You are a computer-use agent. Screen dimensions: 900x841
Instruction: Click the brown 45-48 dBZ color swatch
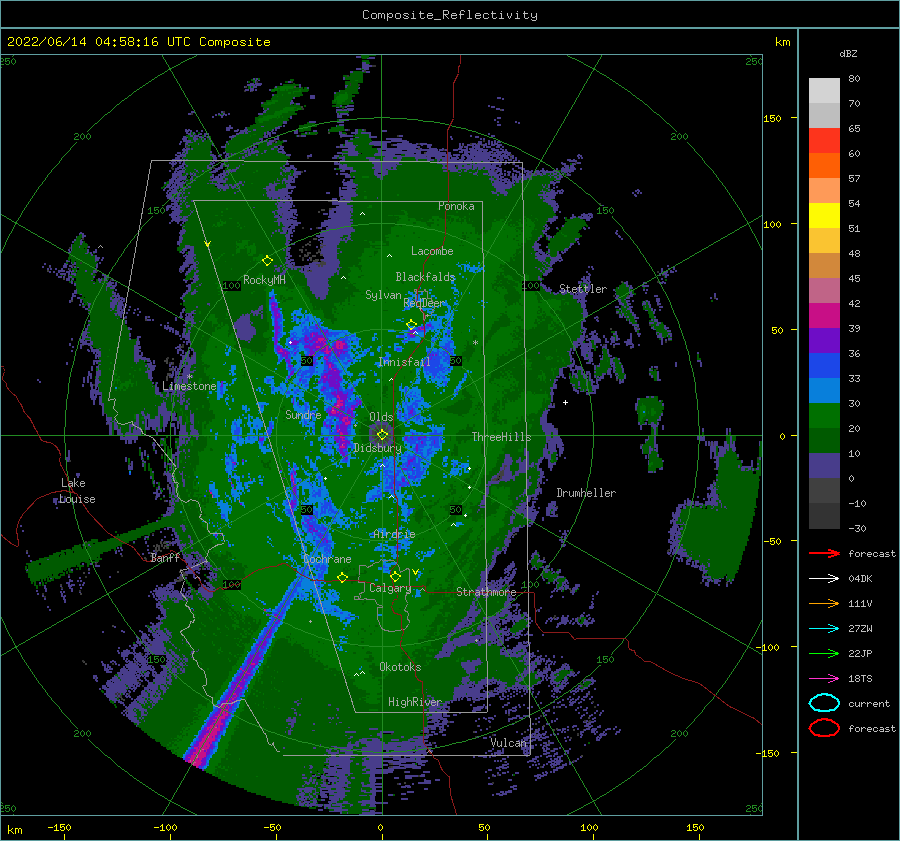coord(824,266)
